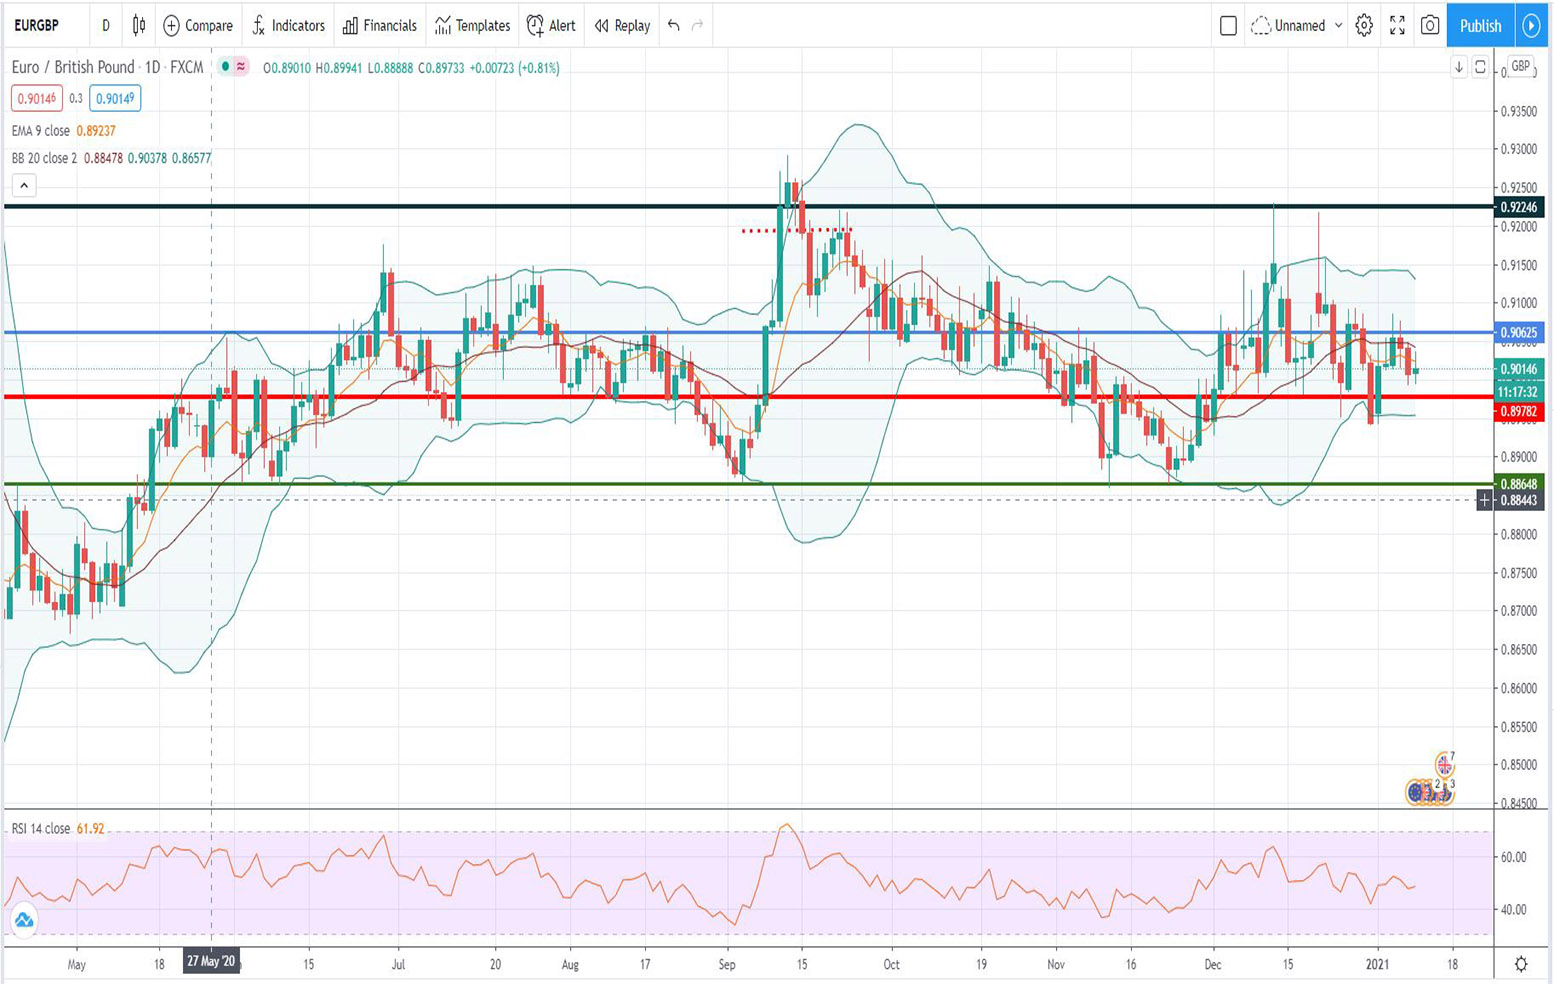Click the undo arrow
The width and height of the screenshot is (1554, 984).
click(x=674, y=25)
